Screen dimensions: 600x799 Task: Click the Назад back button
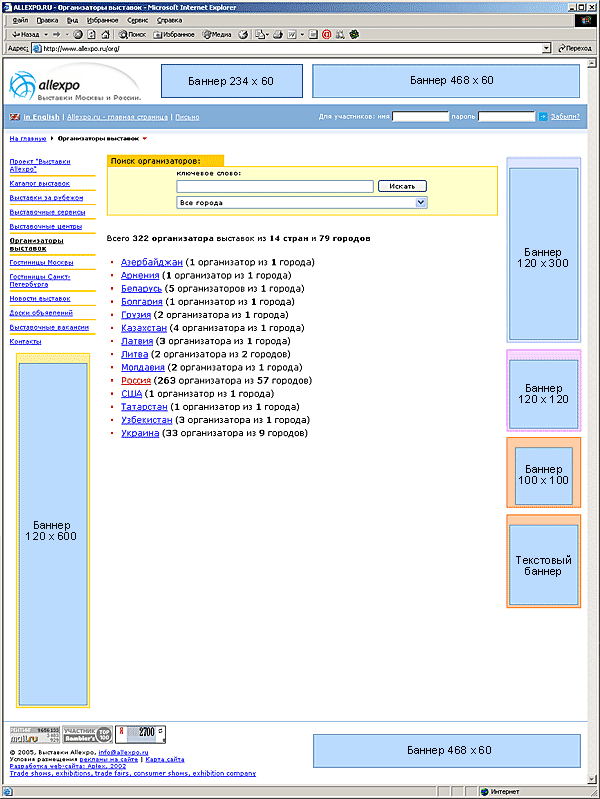coord(25,35)
